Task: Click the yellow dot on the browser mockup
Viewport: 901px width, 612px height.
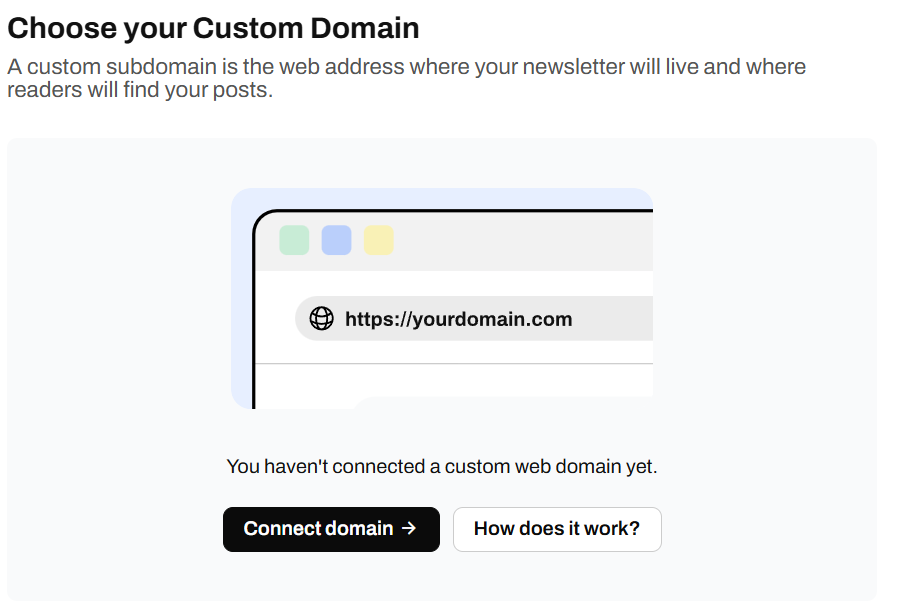Action: coord(379,240)
